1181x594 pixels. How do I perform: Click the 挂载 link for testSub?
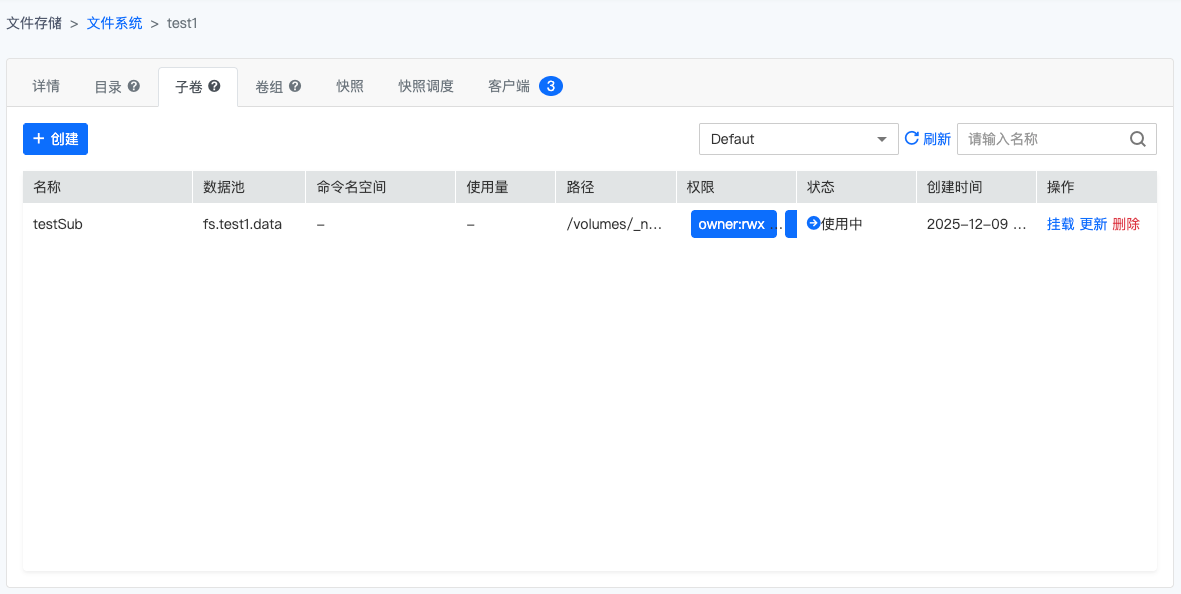[x=1061, y=224]
